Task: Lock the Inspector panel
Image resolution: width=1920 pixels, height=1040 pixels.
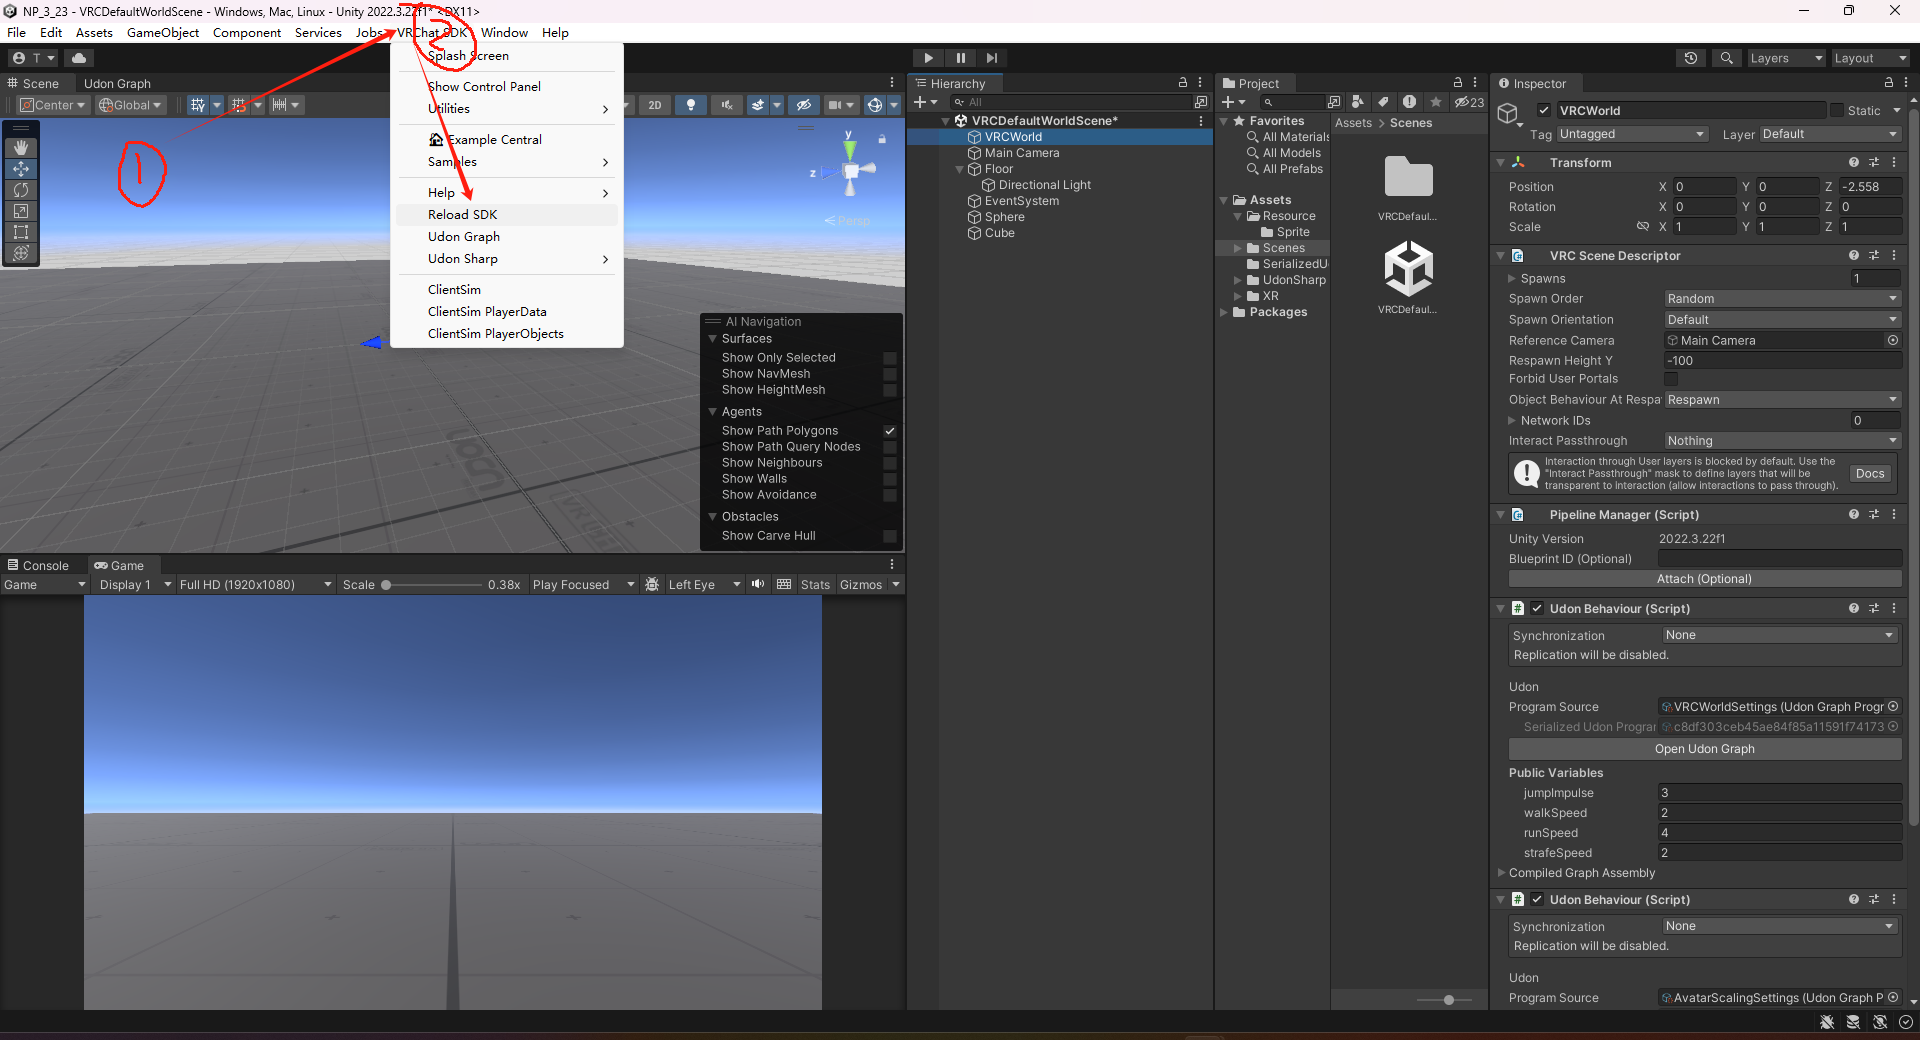Action: tap(1889, 83)
